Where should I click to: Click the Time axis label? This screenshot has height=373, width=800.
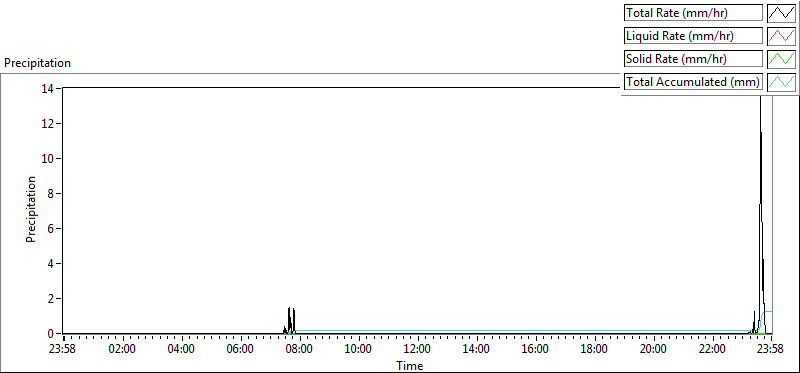point(410,365)
